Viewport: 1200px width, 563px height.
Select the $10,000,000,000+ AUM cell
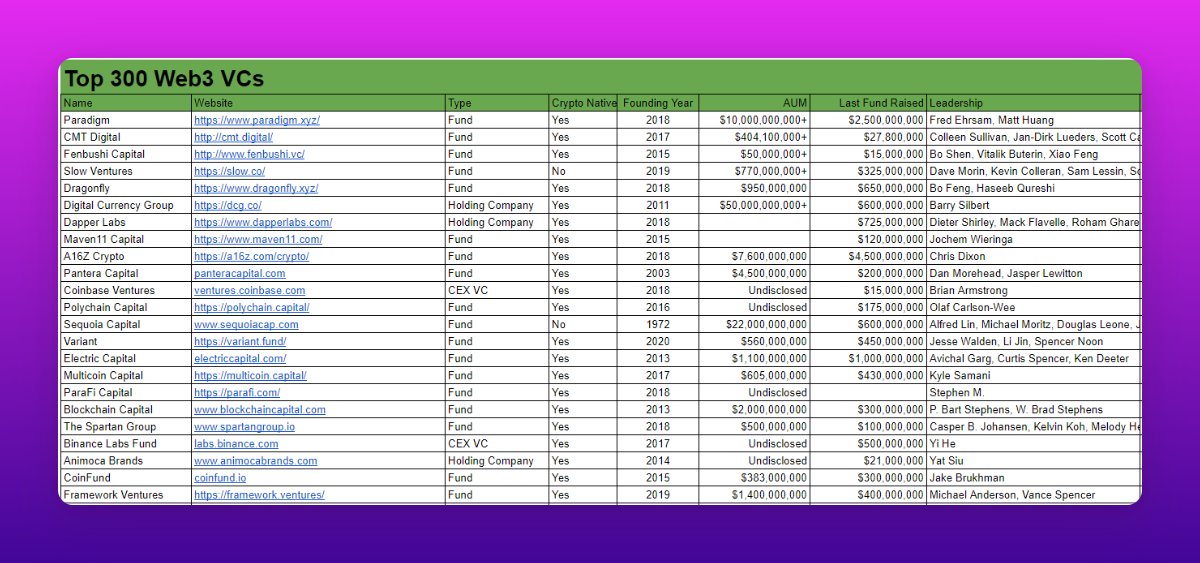click(x=755, y=120)
